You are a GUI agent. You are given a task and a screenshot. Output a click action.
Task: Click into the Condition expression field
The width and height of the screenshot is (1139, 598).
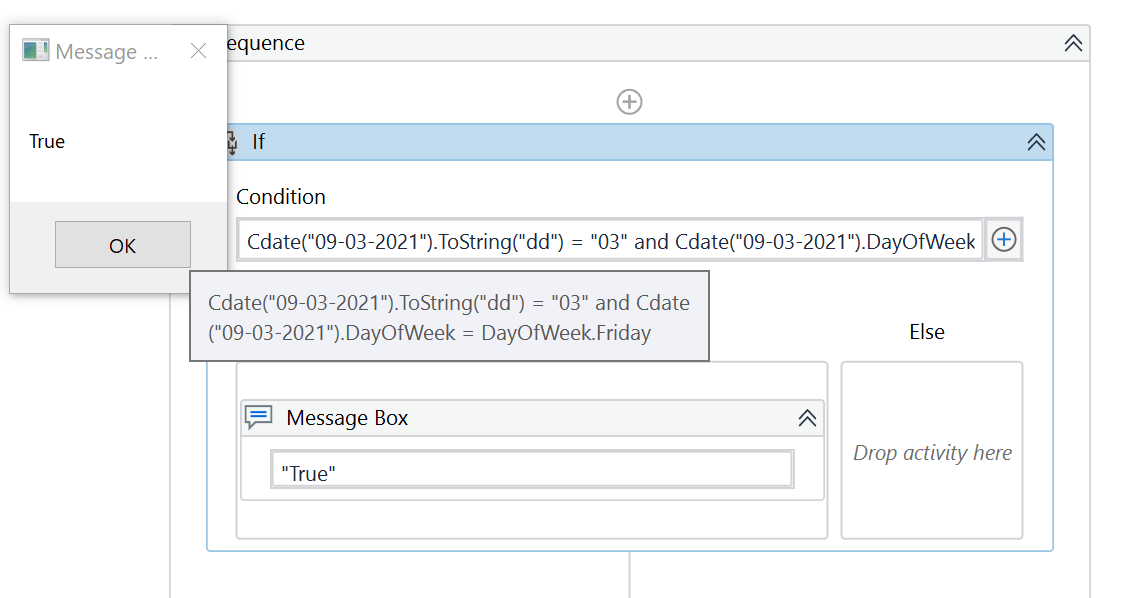(x=610, y=241)
